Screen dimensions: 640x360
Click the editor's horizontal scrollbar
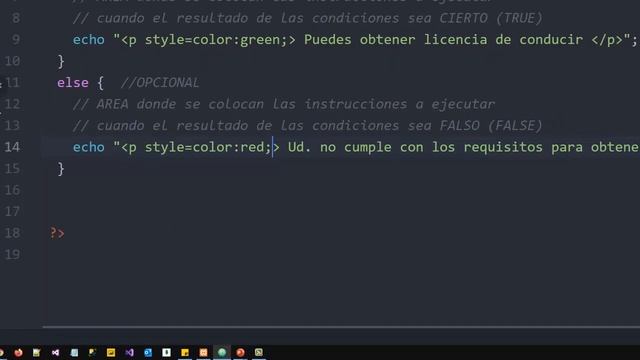(x=341, y=327)
